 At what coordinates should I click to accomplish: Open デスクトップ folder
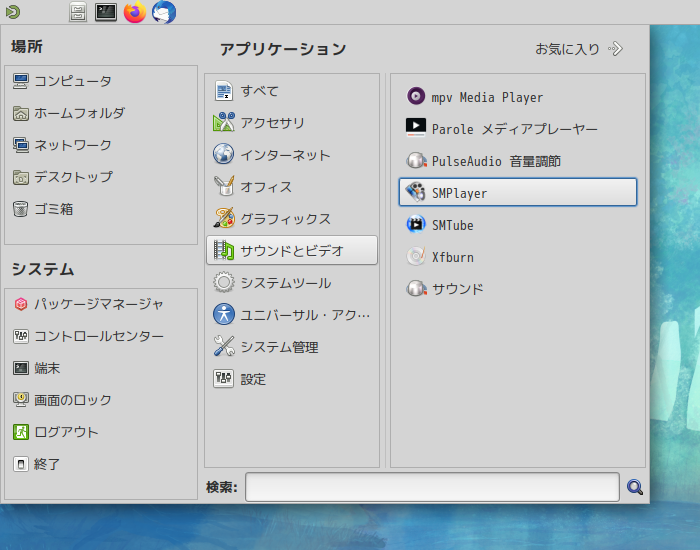101,177
